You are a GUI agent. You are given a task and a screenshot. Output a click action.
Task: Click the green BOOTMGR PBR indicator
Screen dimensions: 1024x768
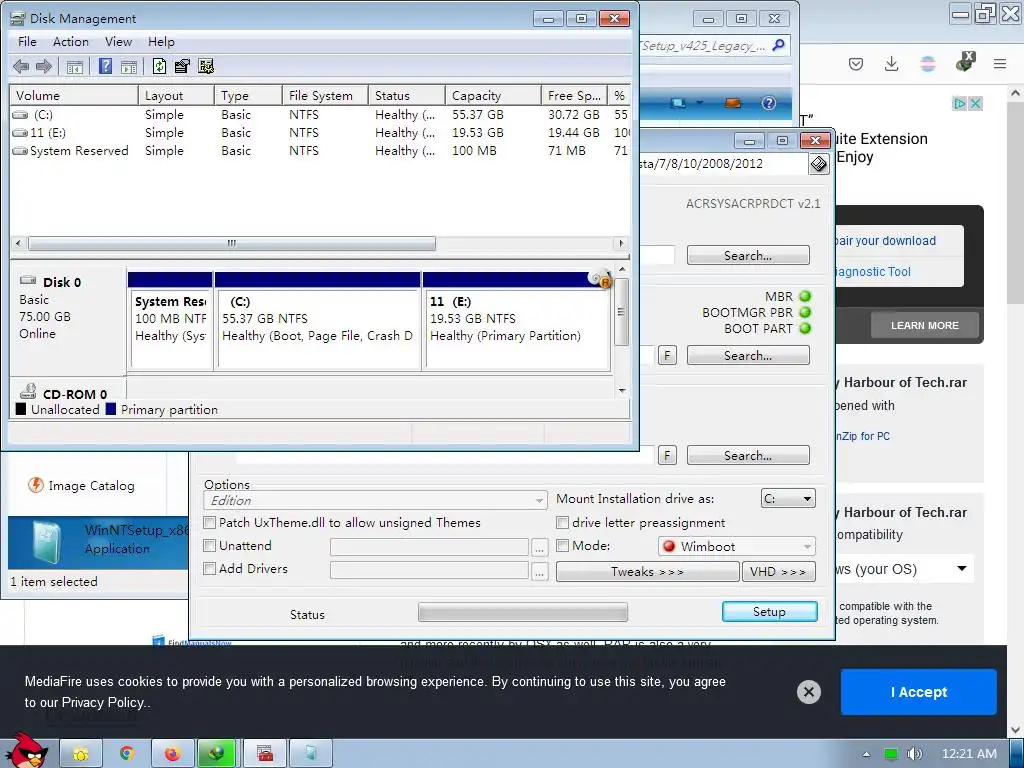coord(805,312)
